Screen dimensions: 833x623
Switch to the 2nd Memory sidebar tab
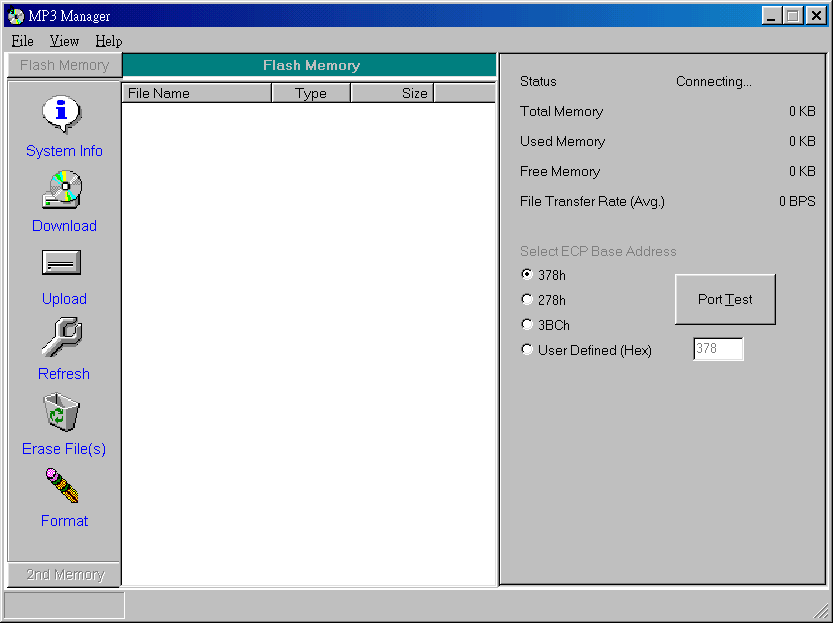tap(64, 574)
